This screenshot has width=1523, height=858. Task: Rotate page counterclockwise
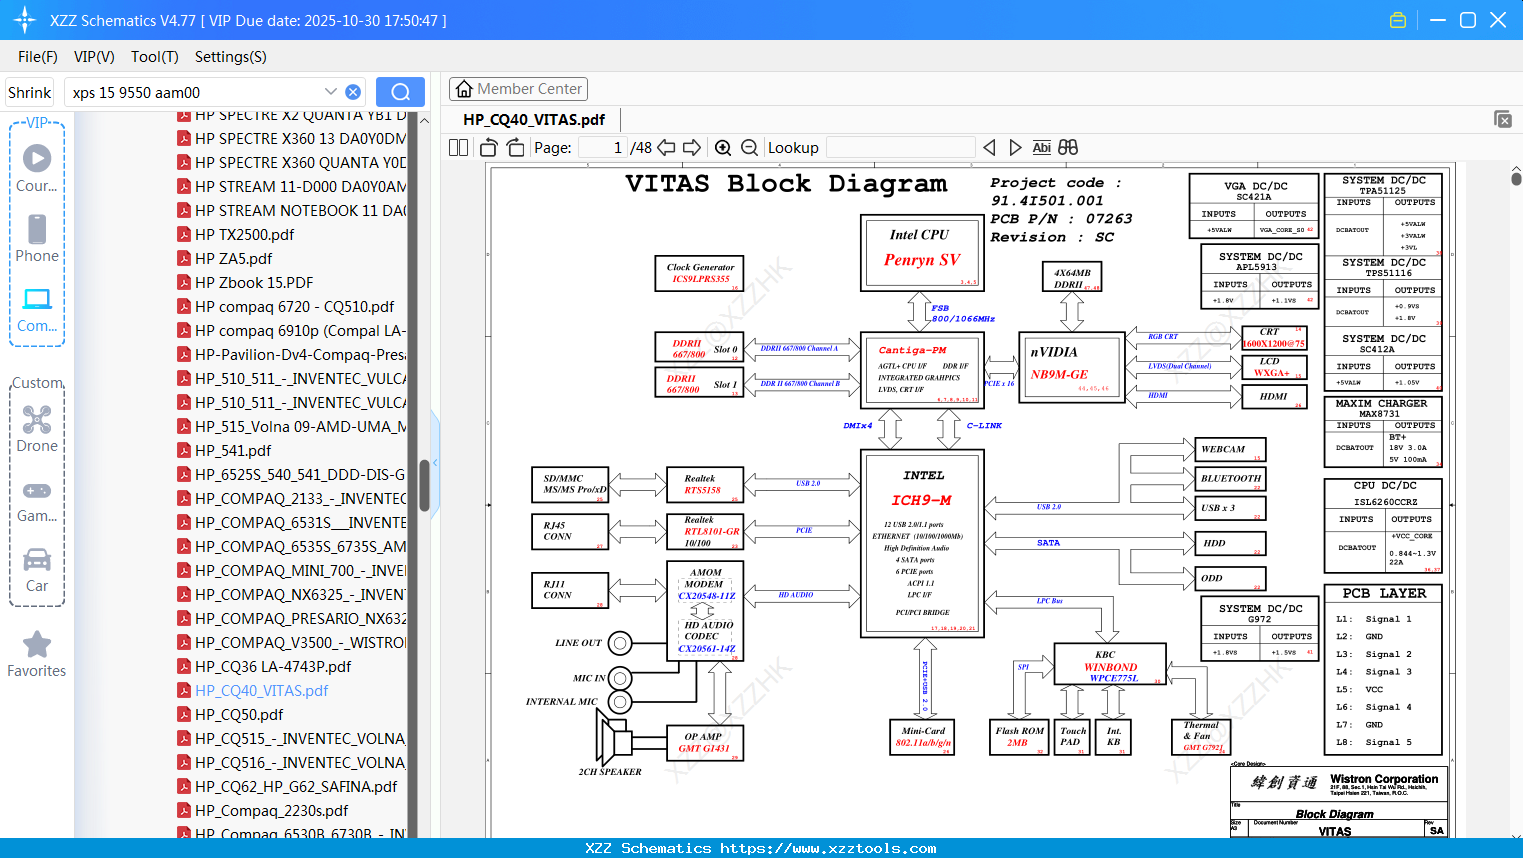click(489, 147)
